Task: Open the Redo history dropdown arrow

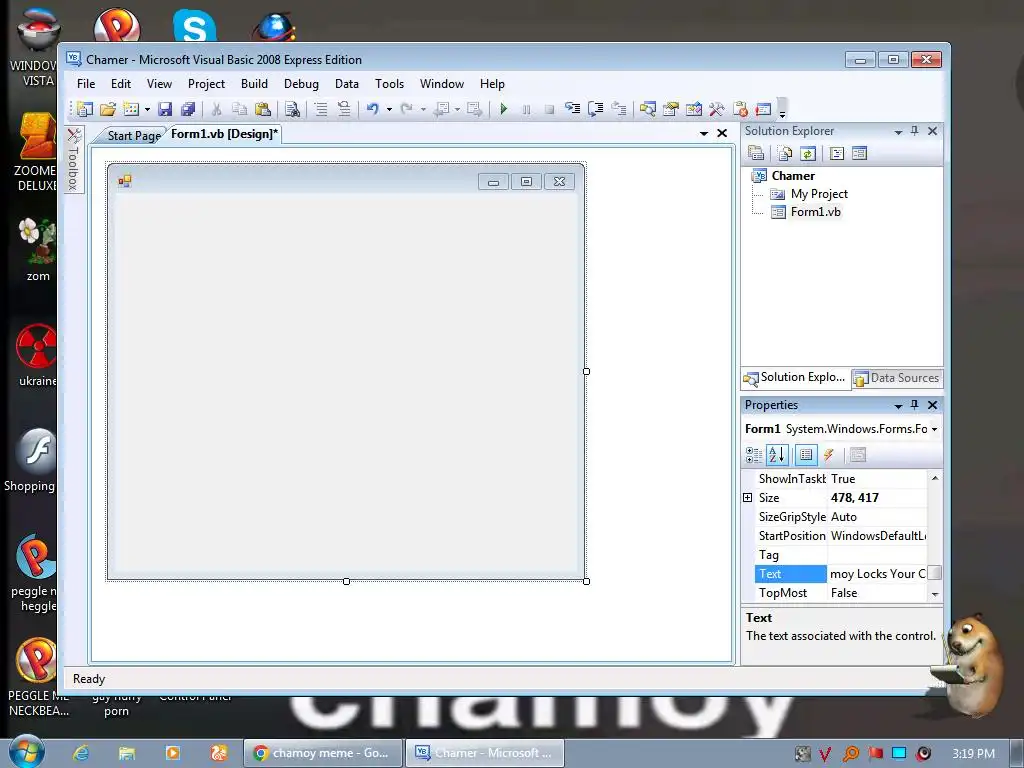Action: pos(423,109)
